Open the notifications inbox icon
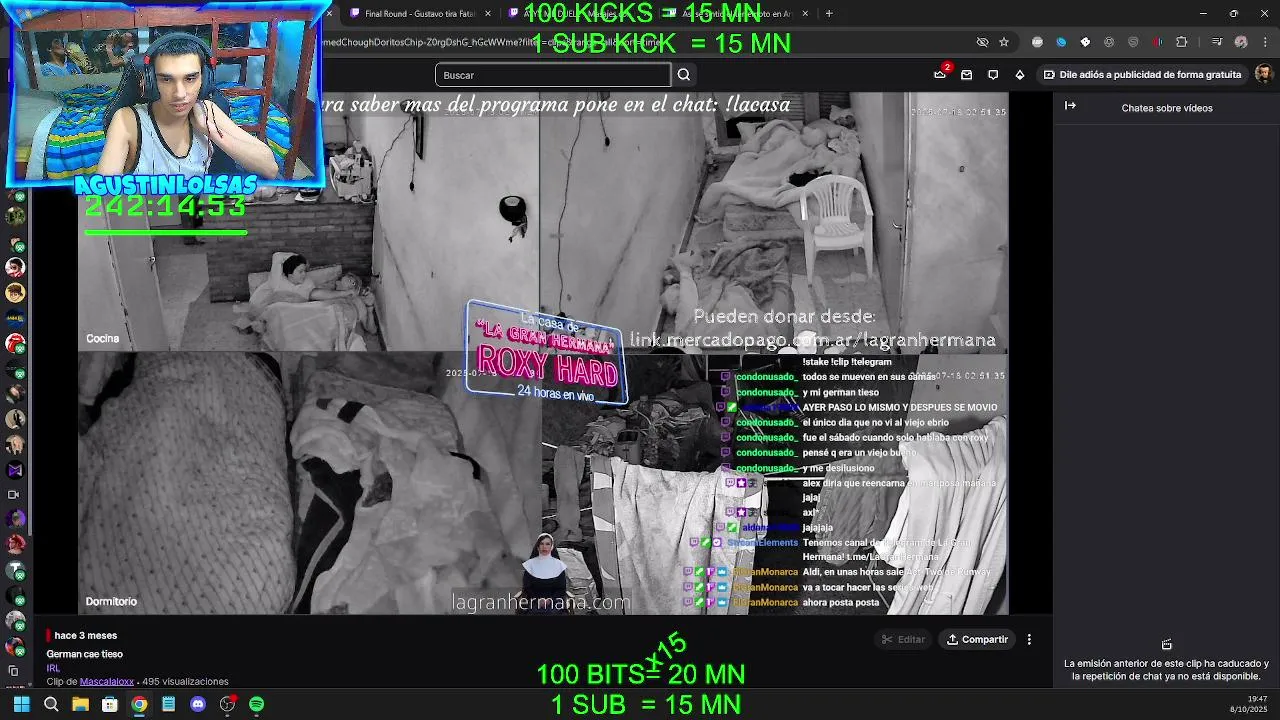 pos(966,75)
